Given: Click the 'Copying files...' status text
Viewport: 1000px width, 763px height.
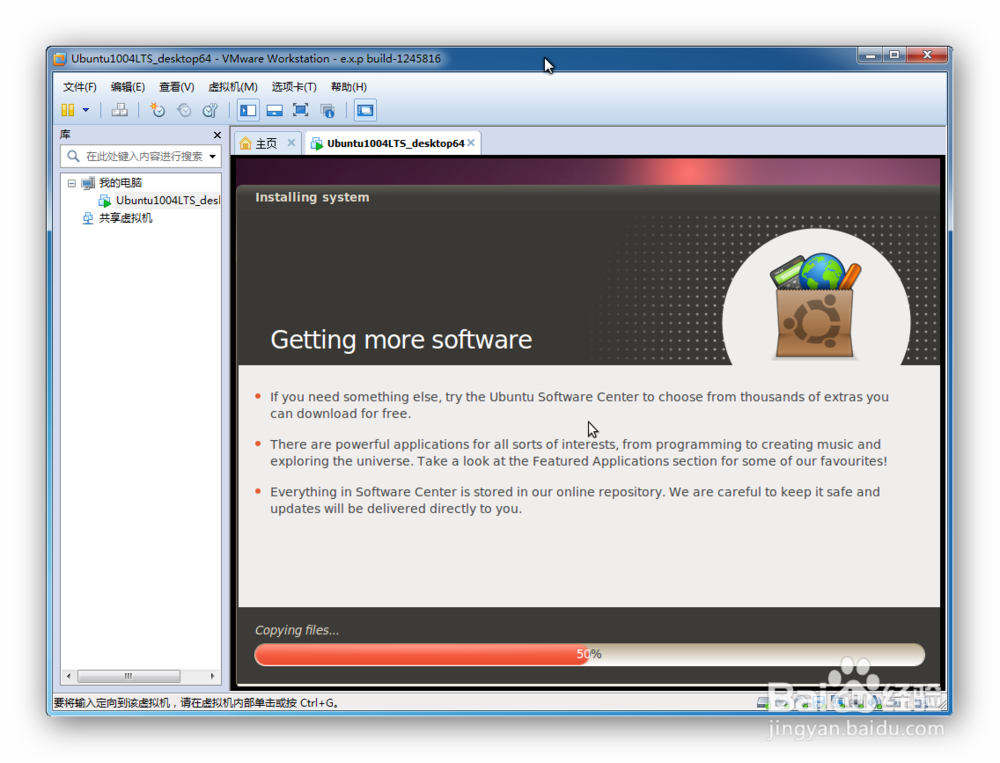Looking at the screenshot, I should tap(297, 630).
